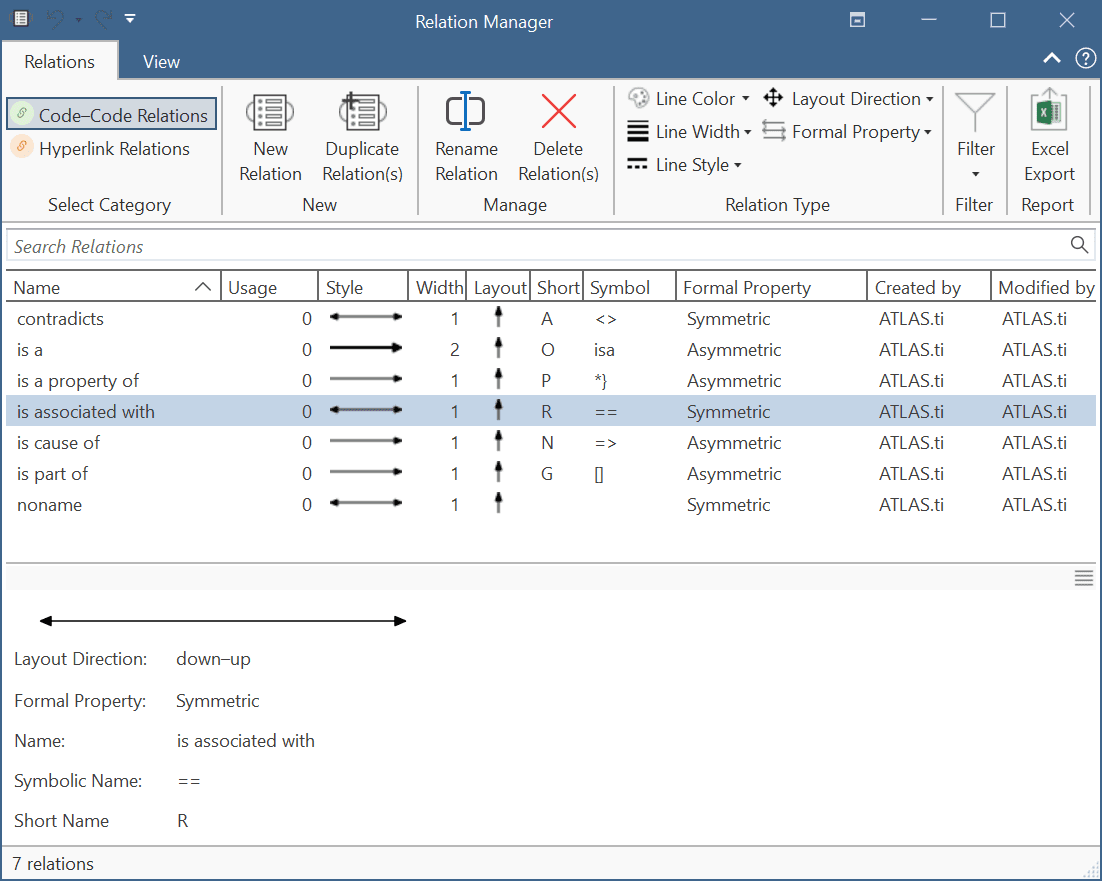Collapse the ribbon with the up chevron
Screen dimensions: 1102x881
pos(1051,58)
